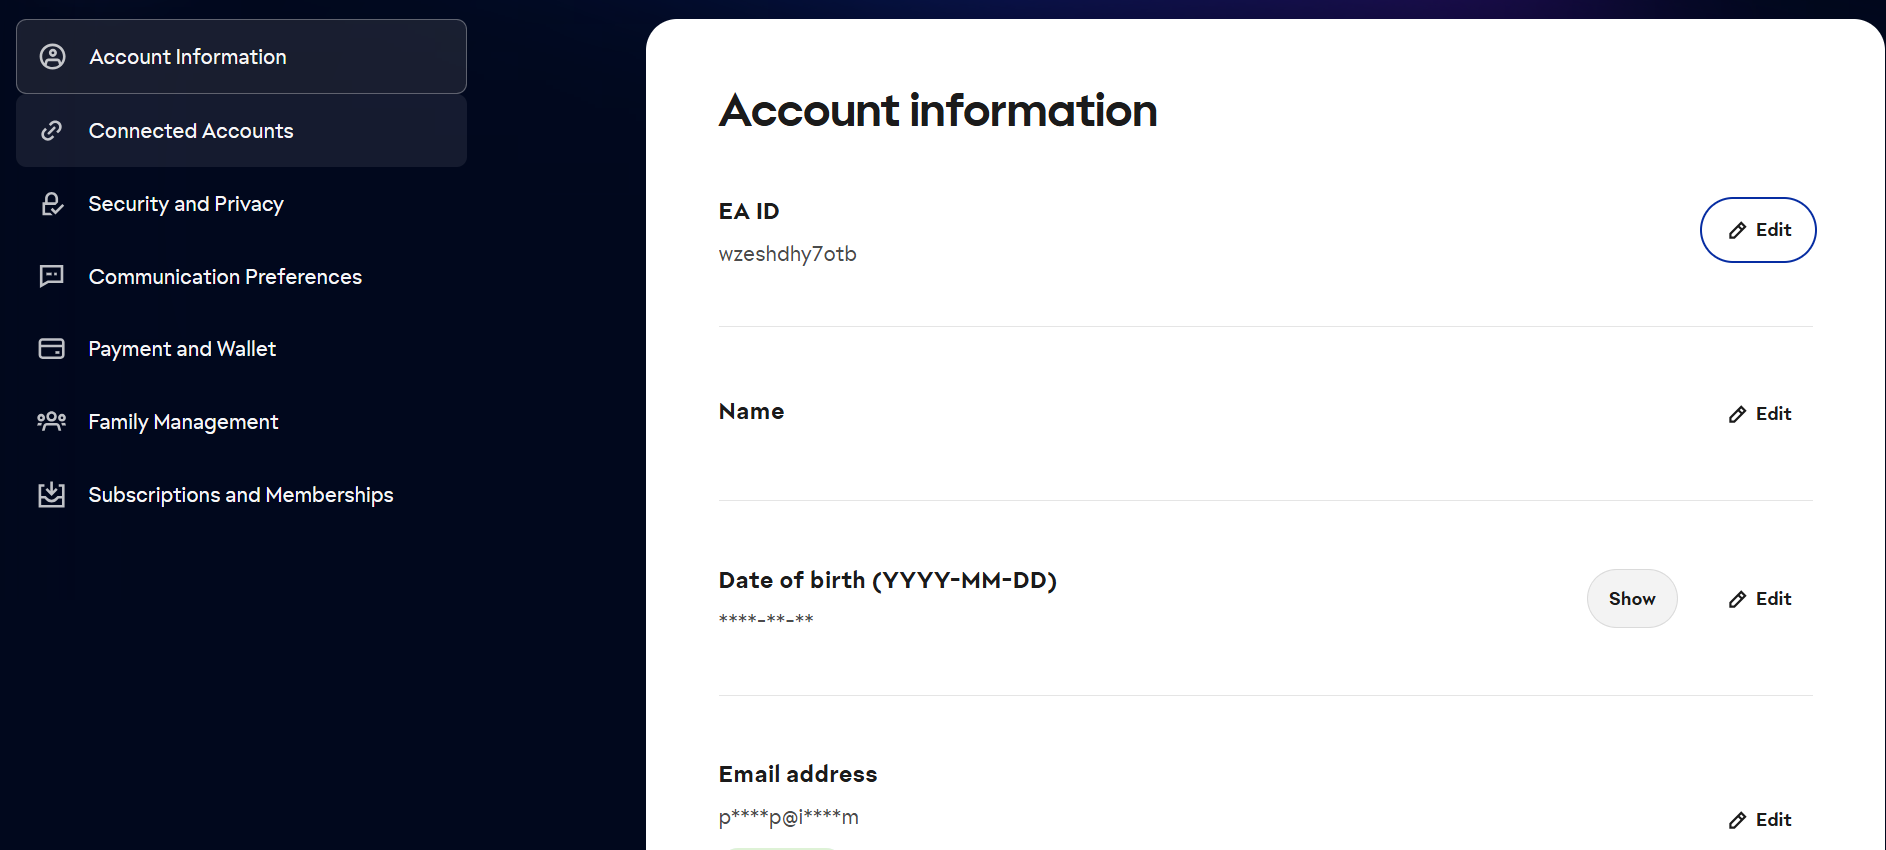The image size is (1886, 850).
Task: Click pencil icon for Email address
Action: [1738, 820]
